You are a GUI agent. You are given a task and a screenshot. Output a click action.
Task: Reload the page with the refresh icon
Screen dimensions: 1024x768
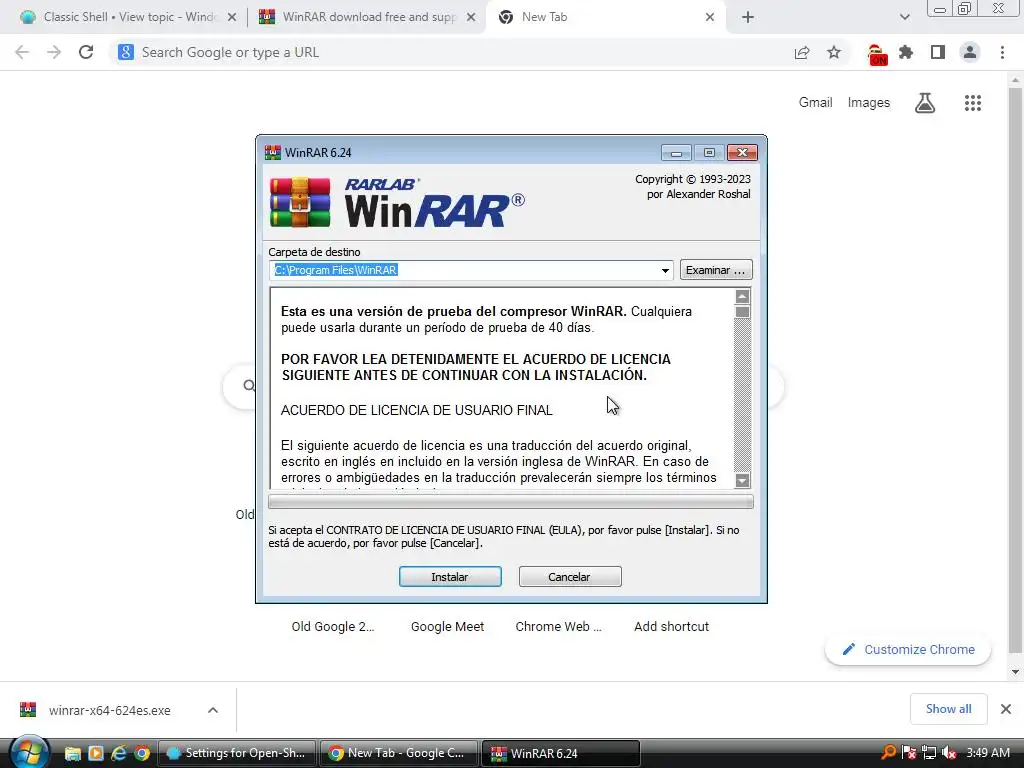(x=86, y=52)
